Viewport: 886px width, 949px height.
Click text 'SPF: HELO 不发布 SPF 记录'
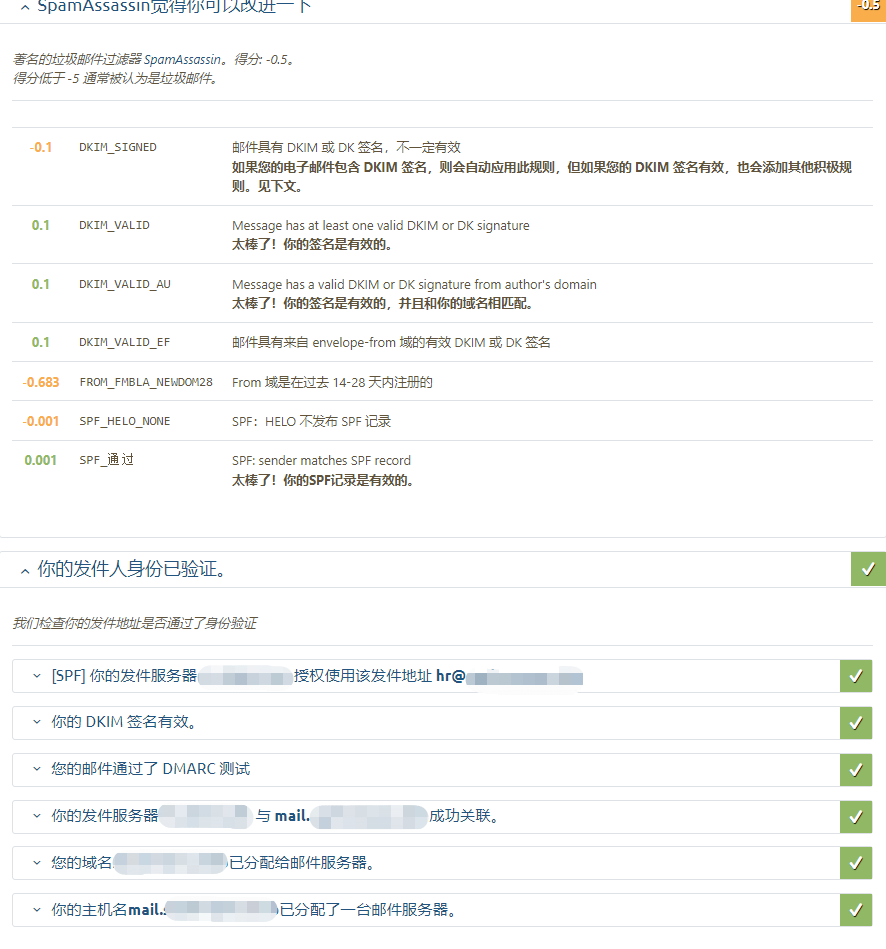click(x=312, y=421)
